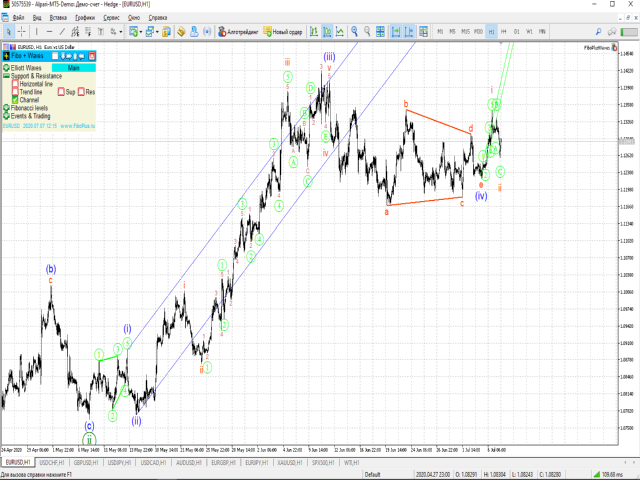Open Market Watch window icon
The height and width of the screenshot is (480, 640).
pos(166,32)
